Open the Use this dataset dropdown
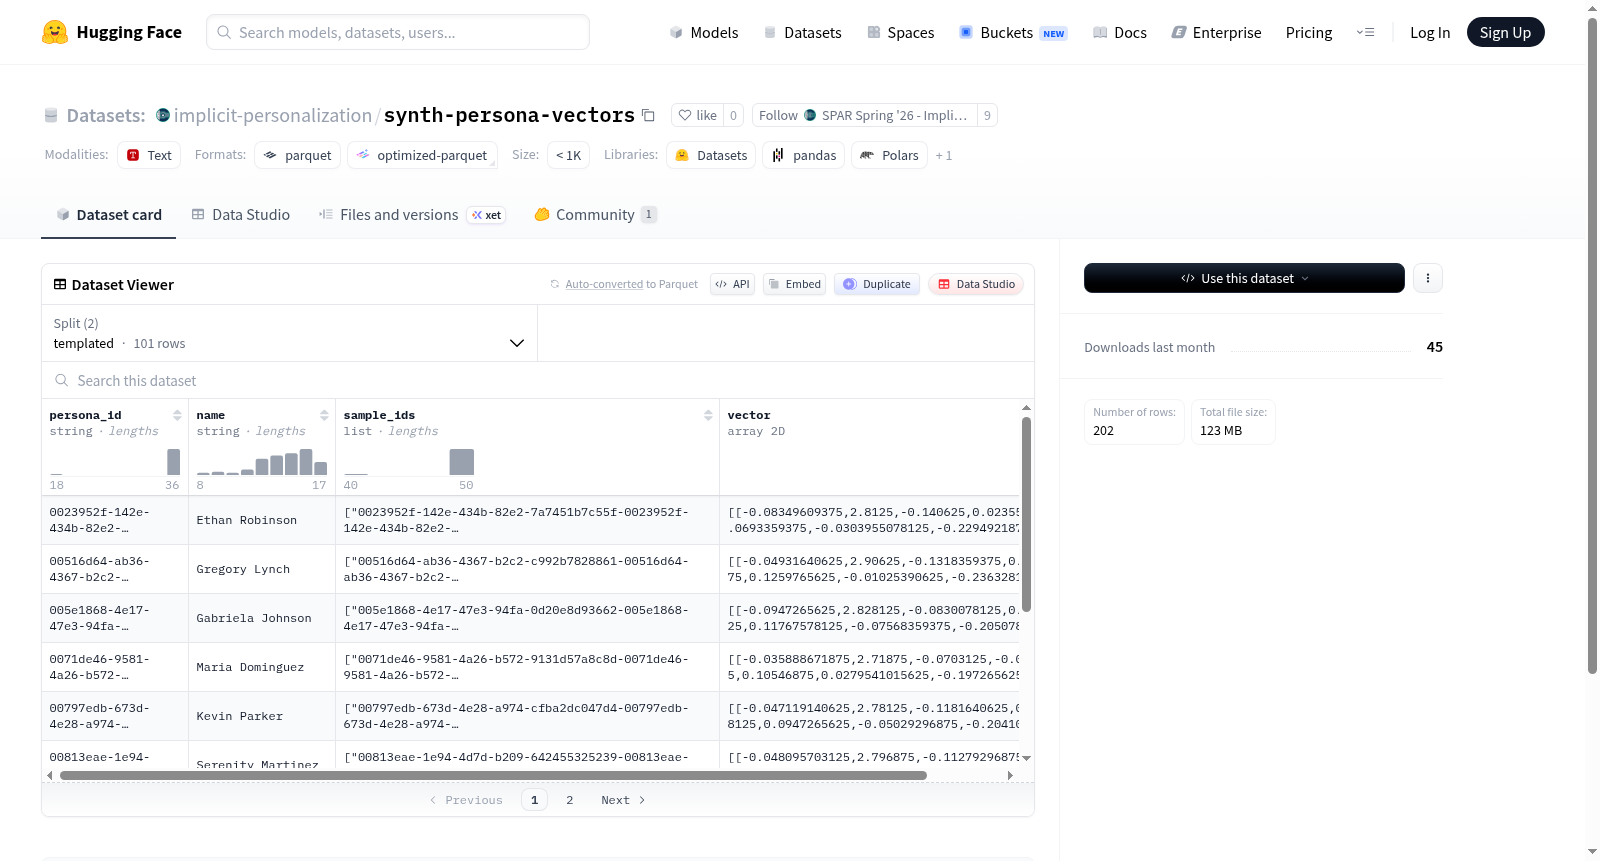Viewport: 1600px width, 861px height. [1244, 278]
